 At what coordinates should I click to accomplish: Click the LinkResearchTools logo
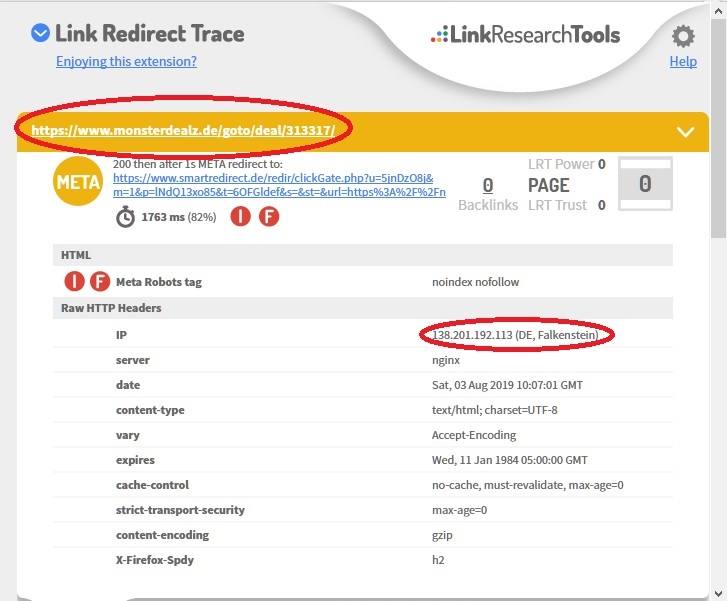pyautogui.click(x=525, y=35)
